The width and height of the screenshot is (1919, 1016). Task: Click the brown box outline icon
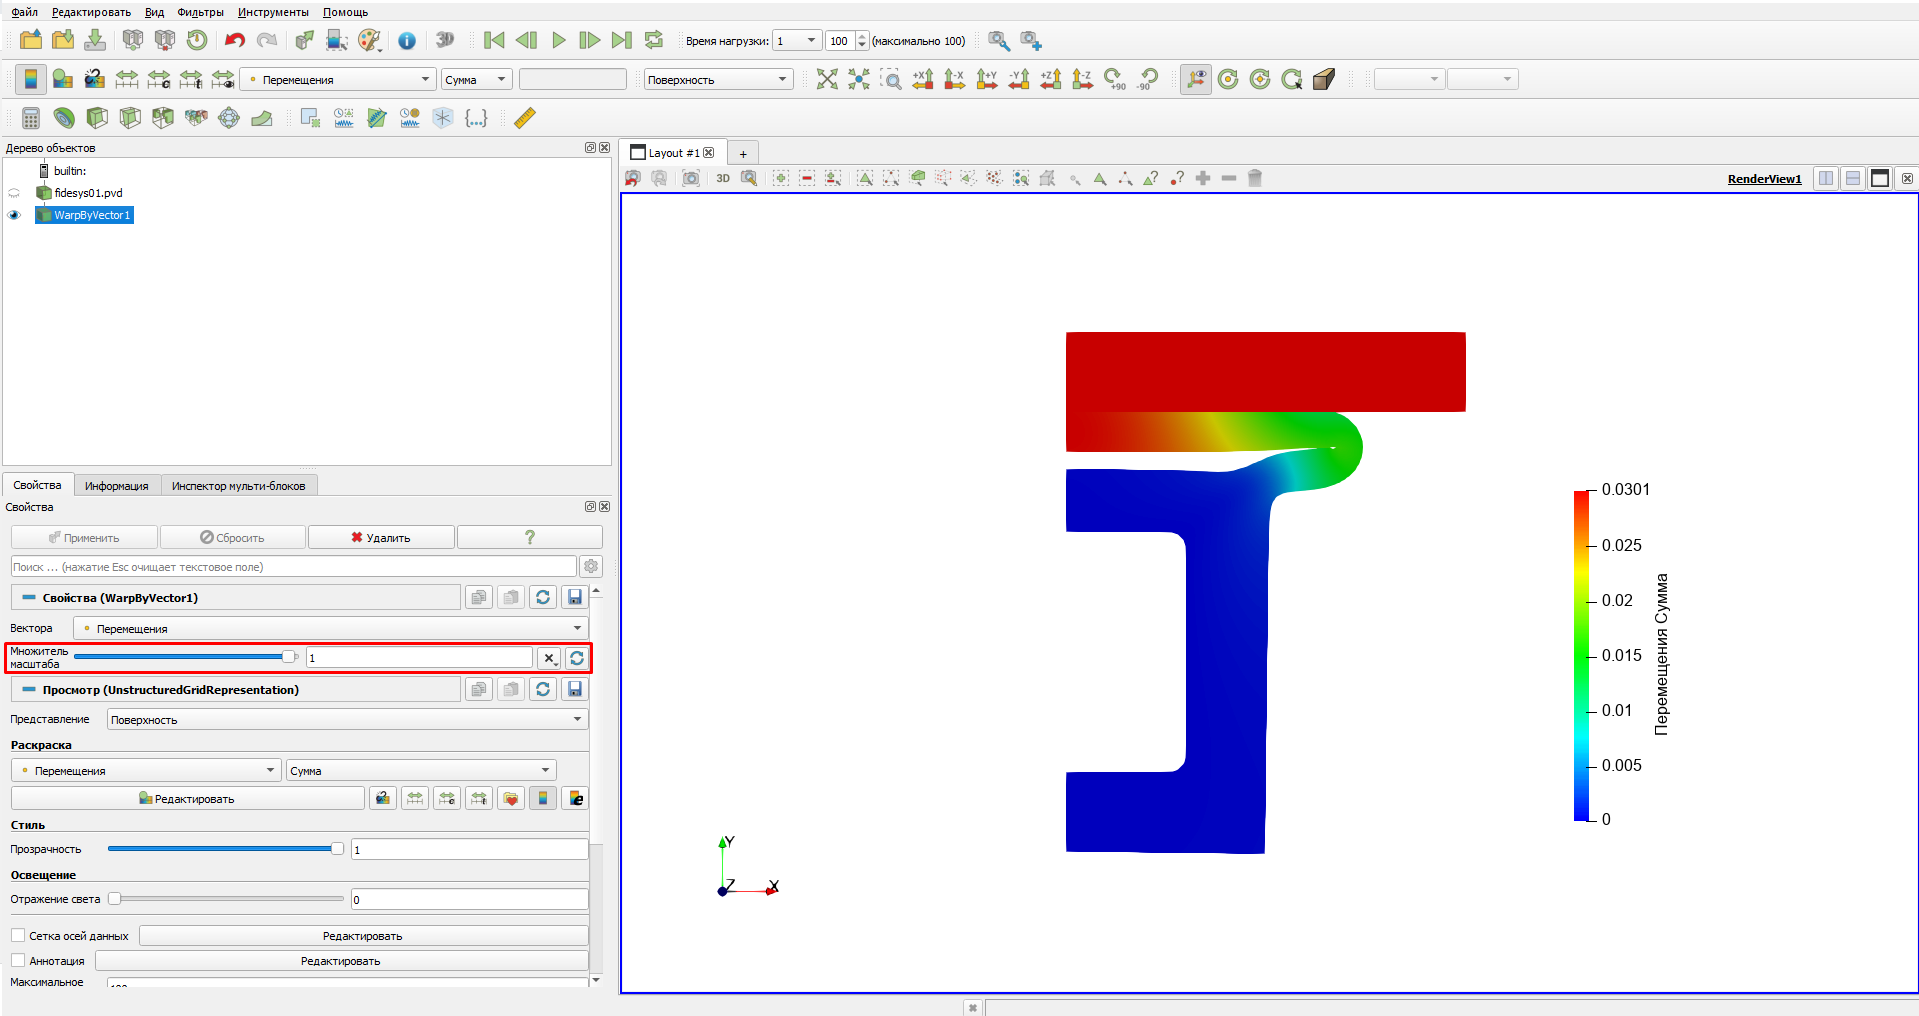coord(1324,79)
